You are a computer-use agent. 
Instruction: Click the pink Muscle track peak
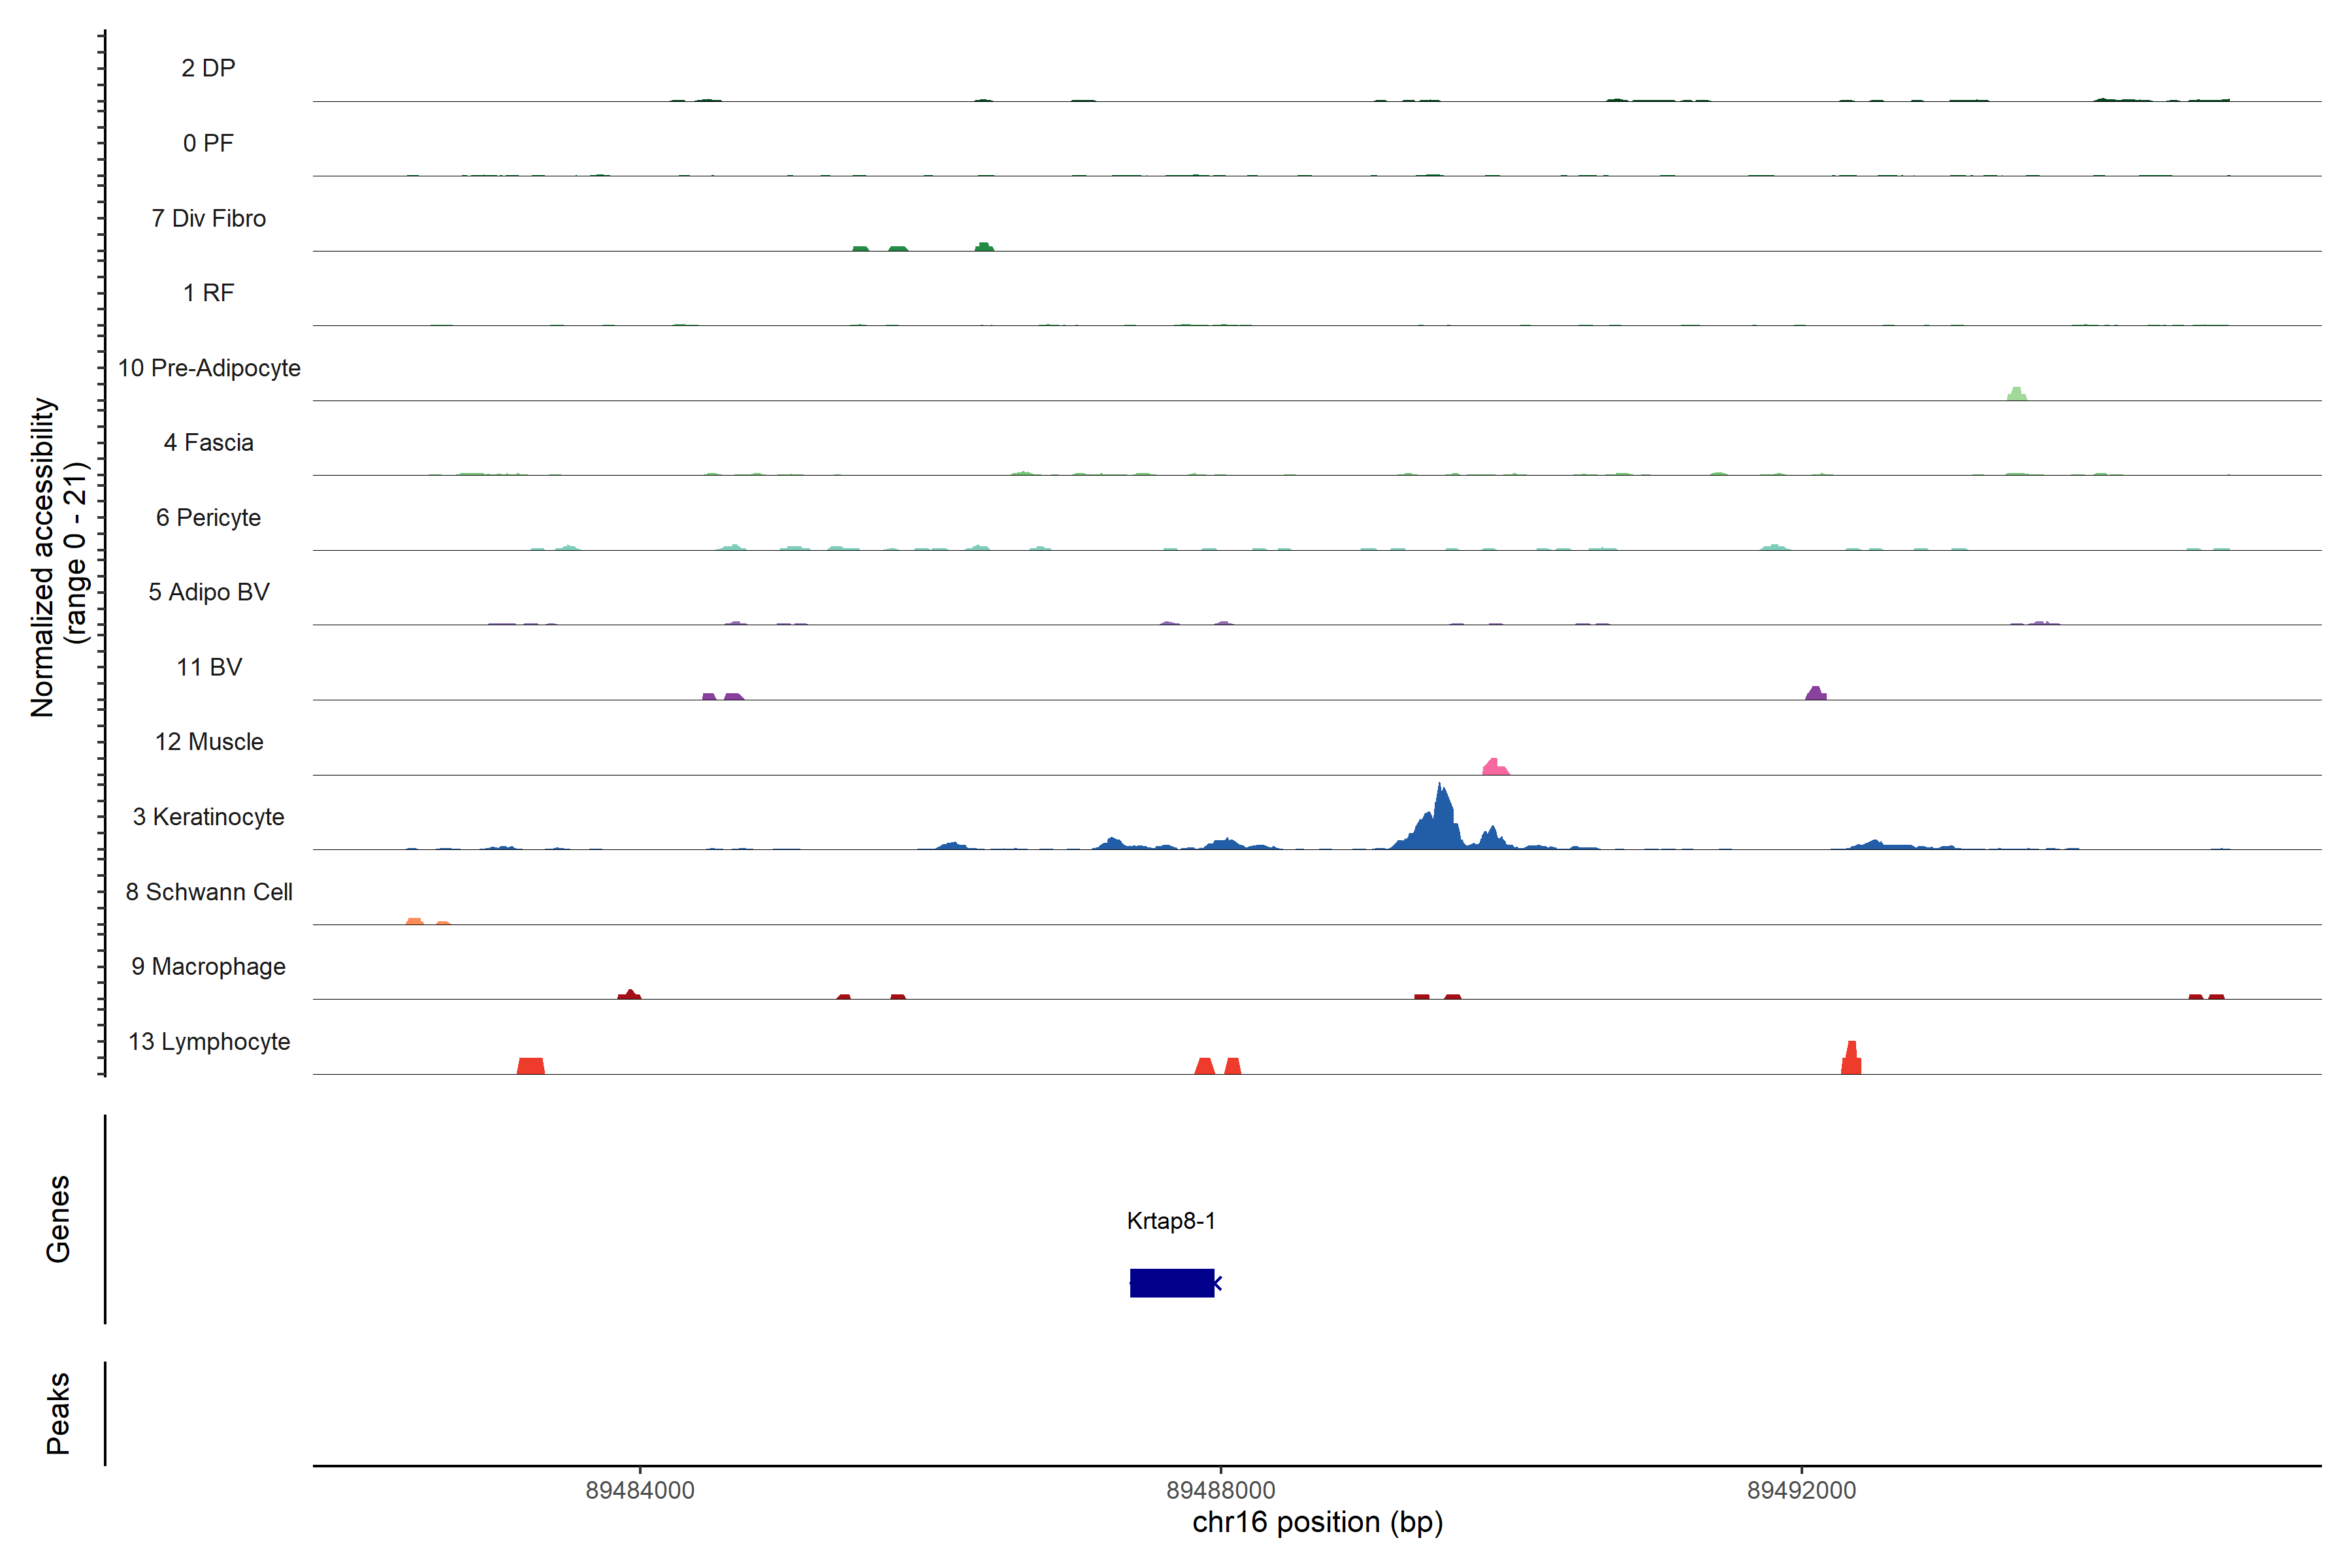click(1494, 768)
